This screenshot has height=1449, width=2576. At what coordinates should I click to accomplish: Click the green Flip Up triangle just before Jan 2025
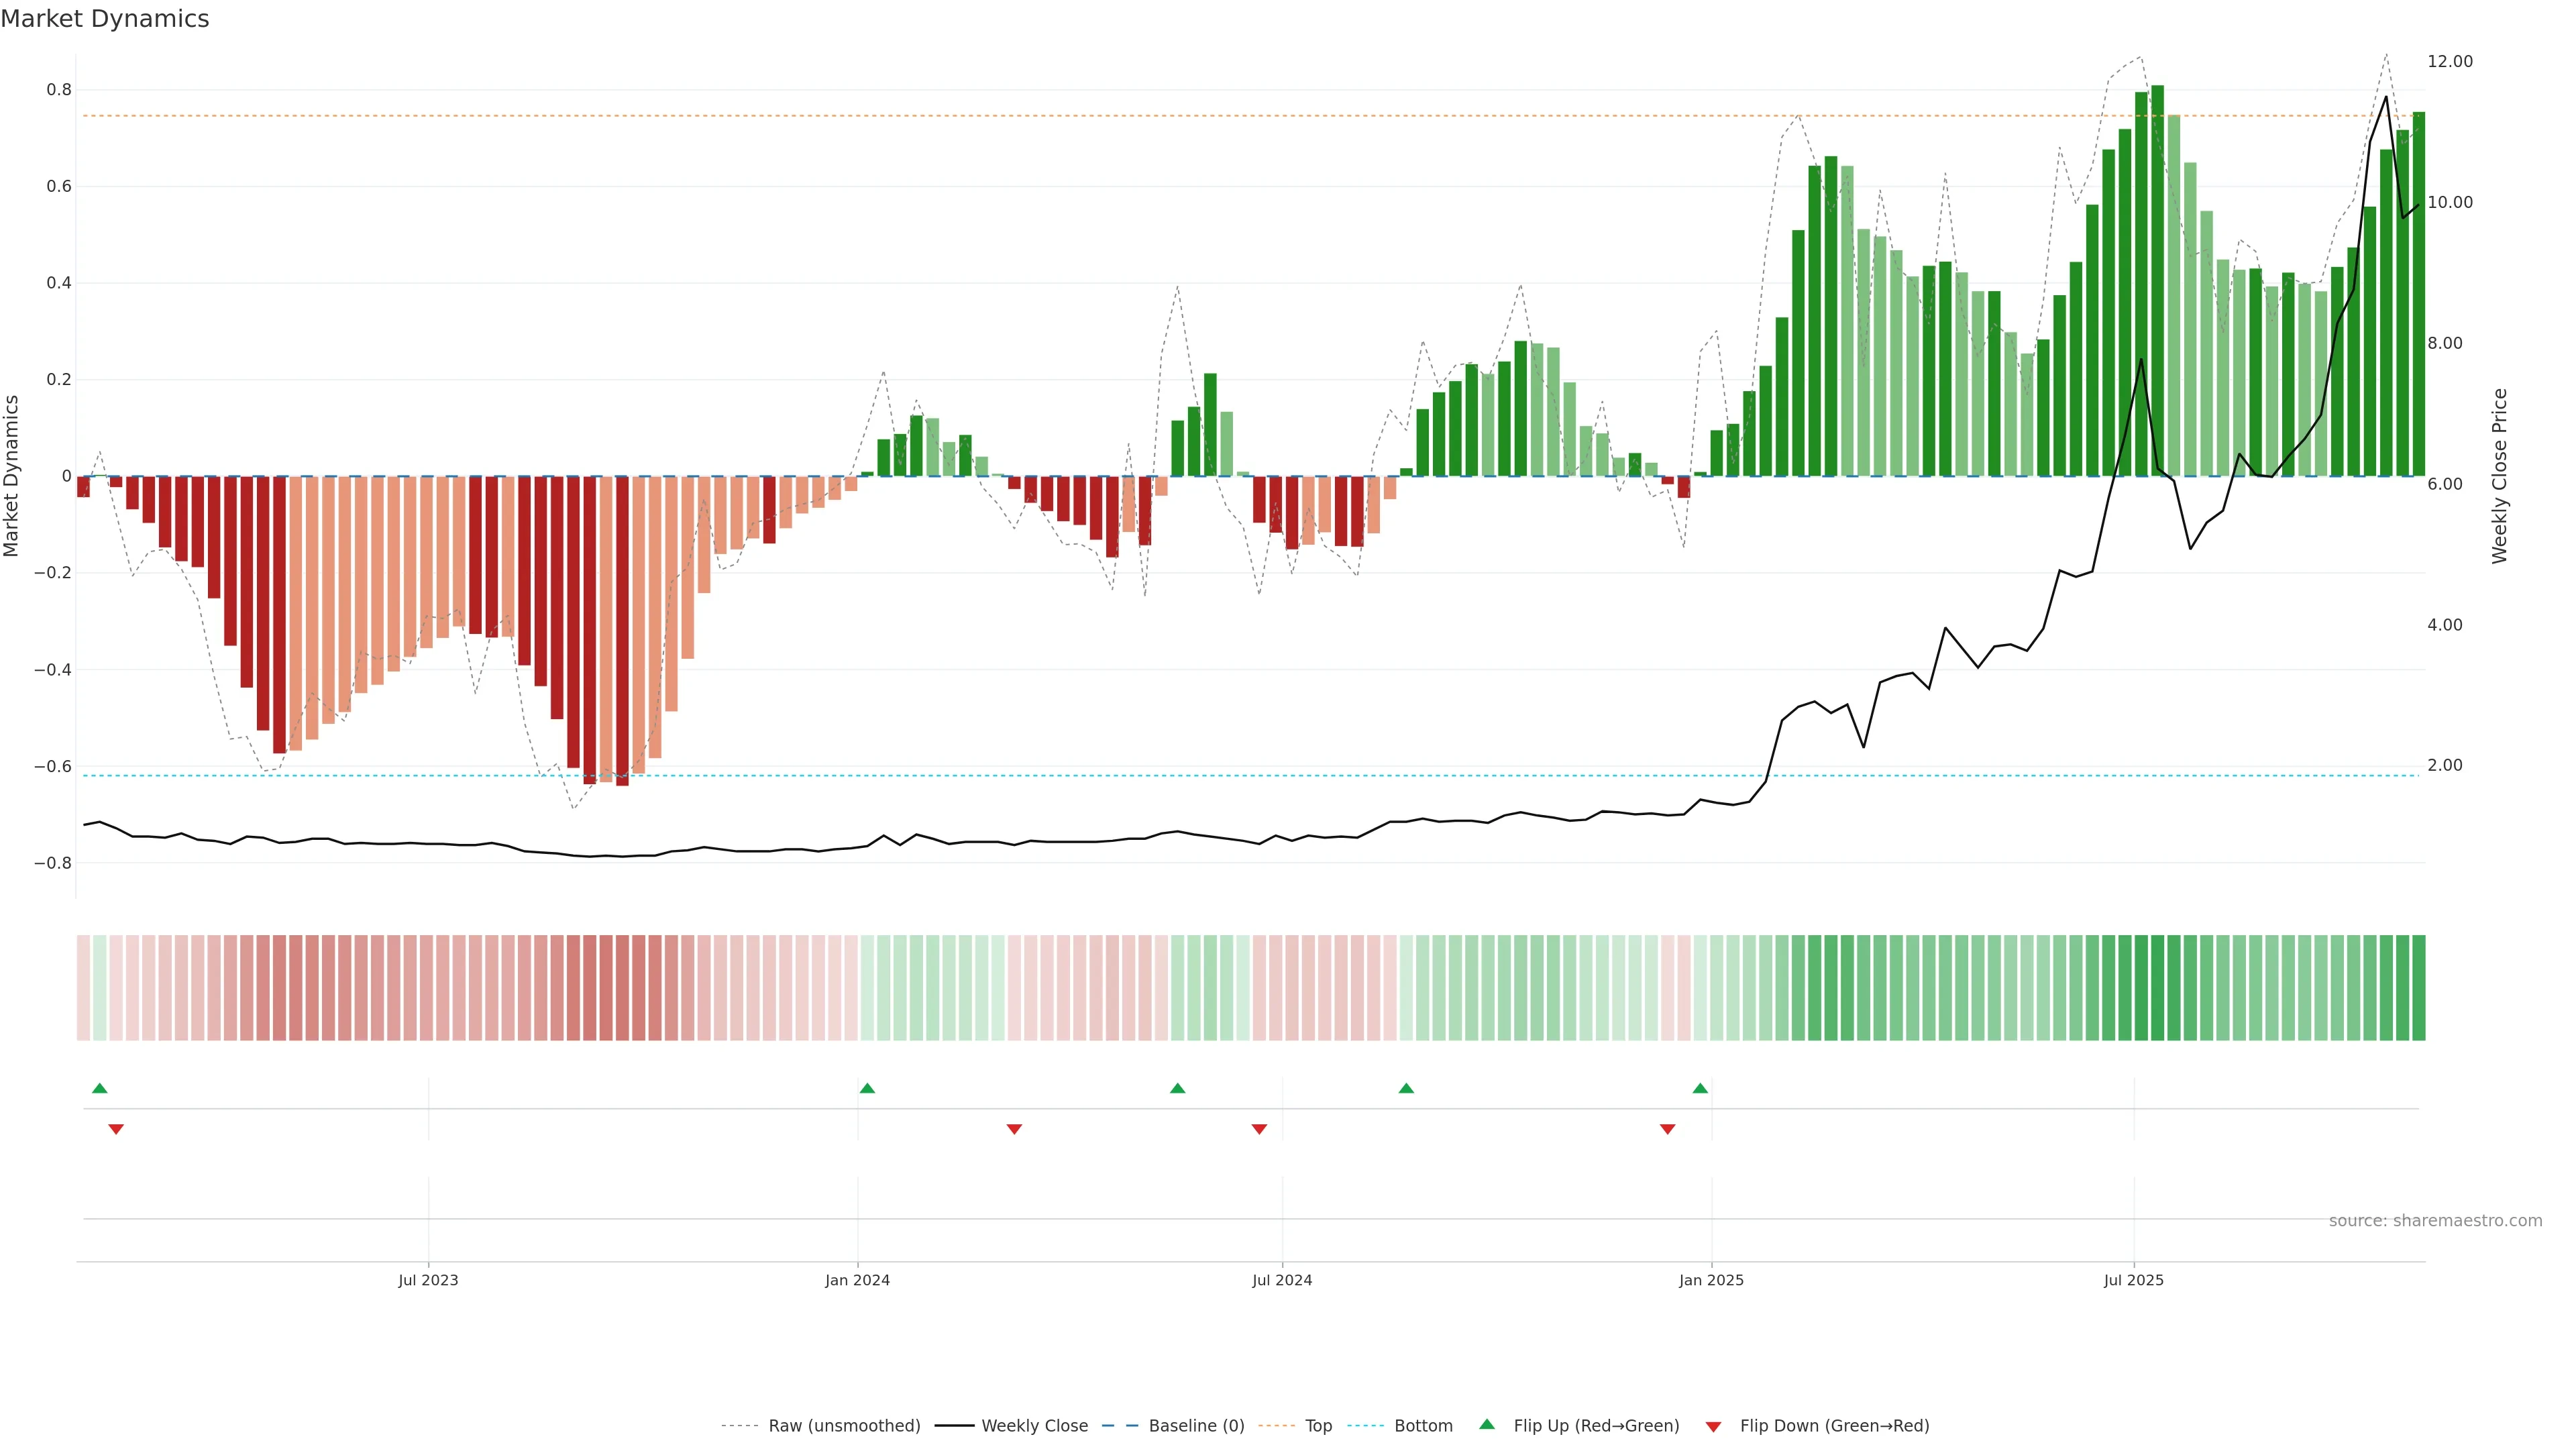pyautogui.click(x=1700, y=1088)
